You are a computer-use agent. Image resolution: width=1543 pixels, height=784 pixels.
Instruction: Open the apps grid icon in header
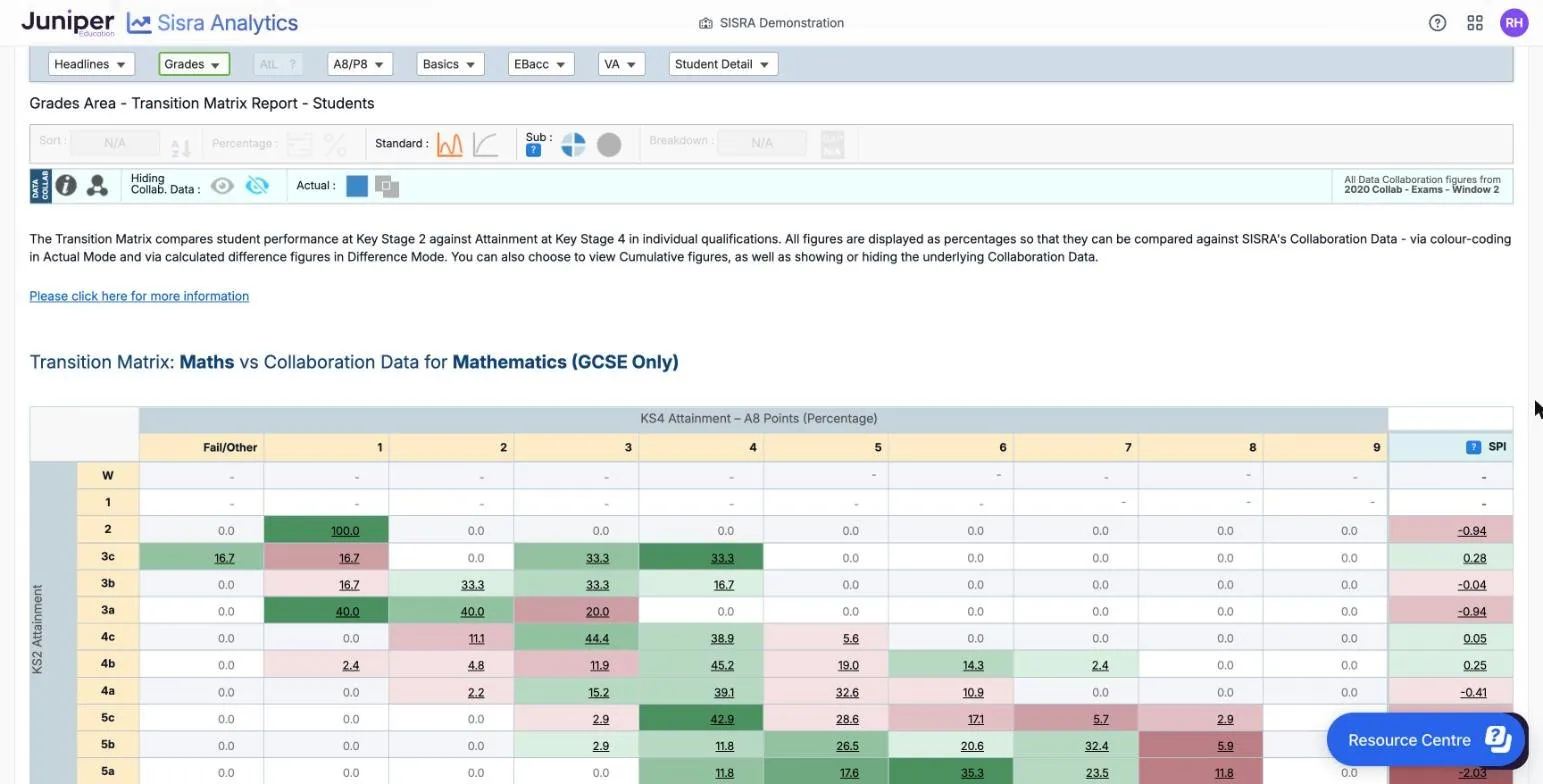pos(1475,23)
